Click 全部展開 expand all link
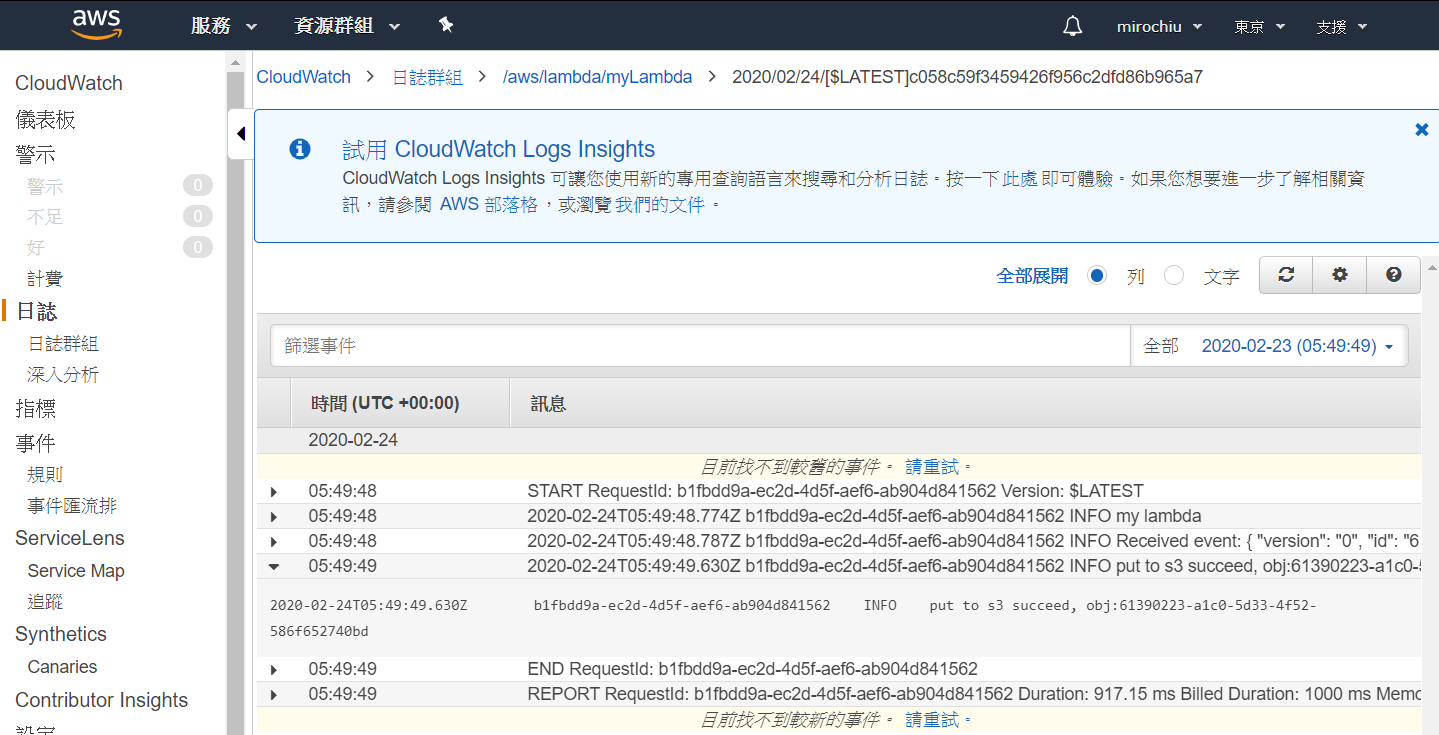The image size is (1439, 735). coord(1032,276)
